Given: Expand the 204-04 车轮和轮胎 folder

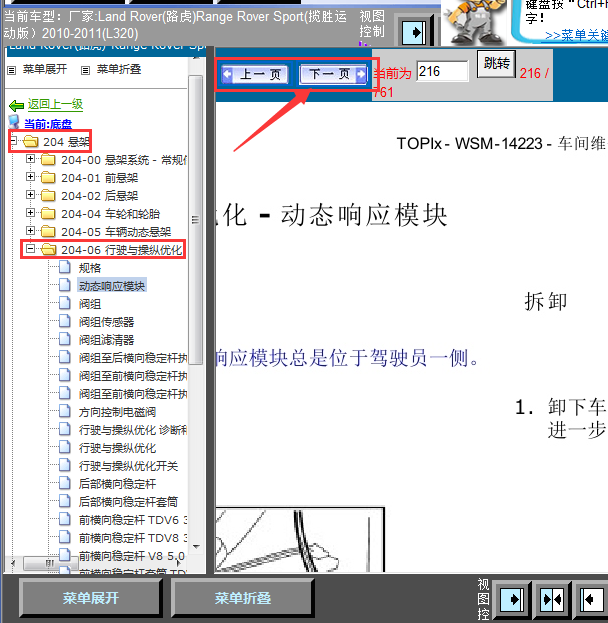Looking at the screenshot, I should click(x=30, y=213).
